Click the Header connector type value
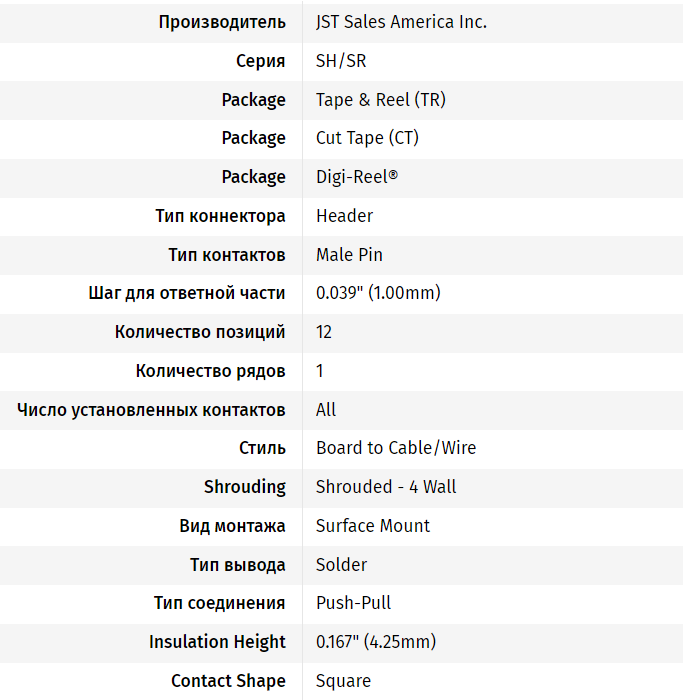Image resolution: width=683 pixels, height=700 pixels. tap(344, 216)
